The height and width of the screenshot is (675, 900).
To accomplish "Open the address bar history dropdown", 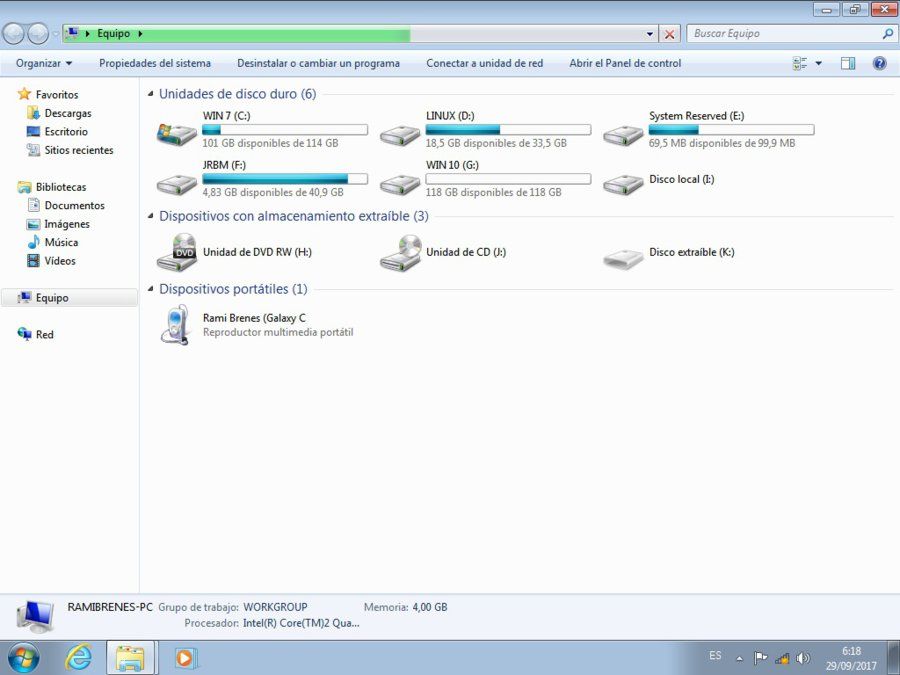I will tap(650, 34).
